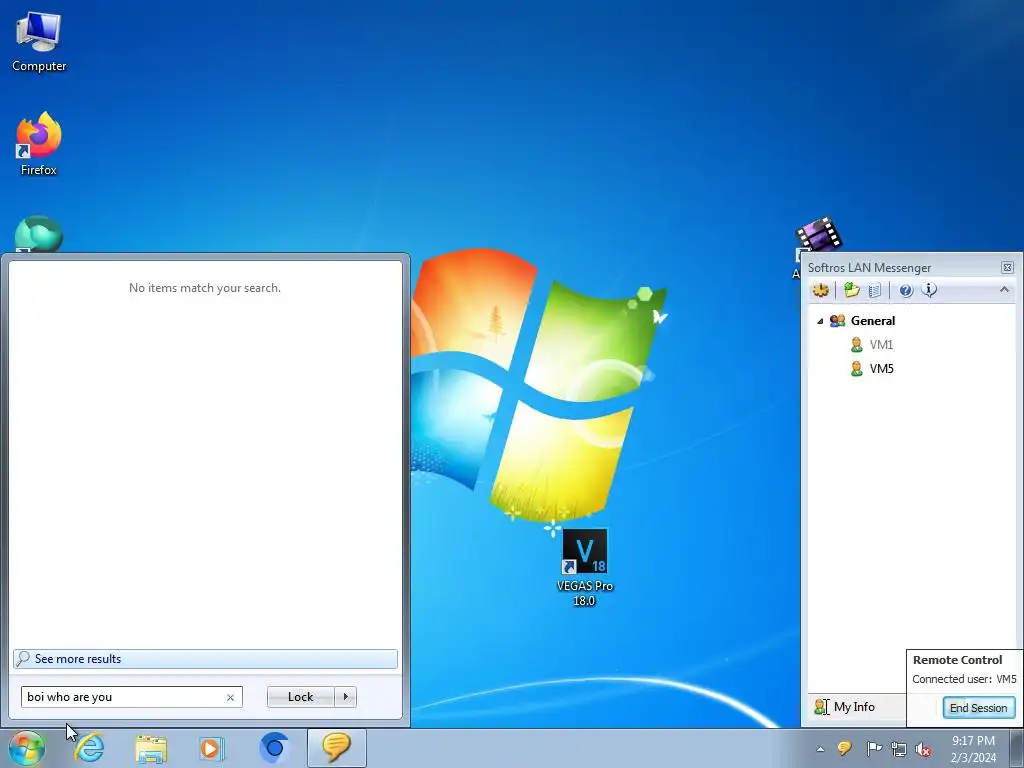Click the Remote Control heading
This screenshot has width=1024, height=768.
[x=957, y=660]
